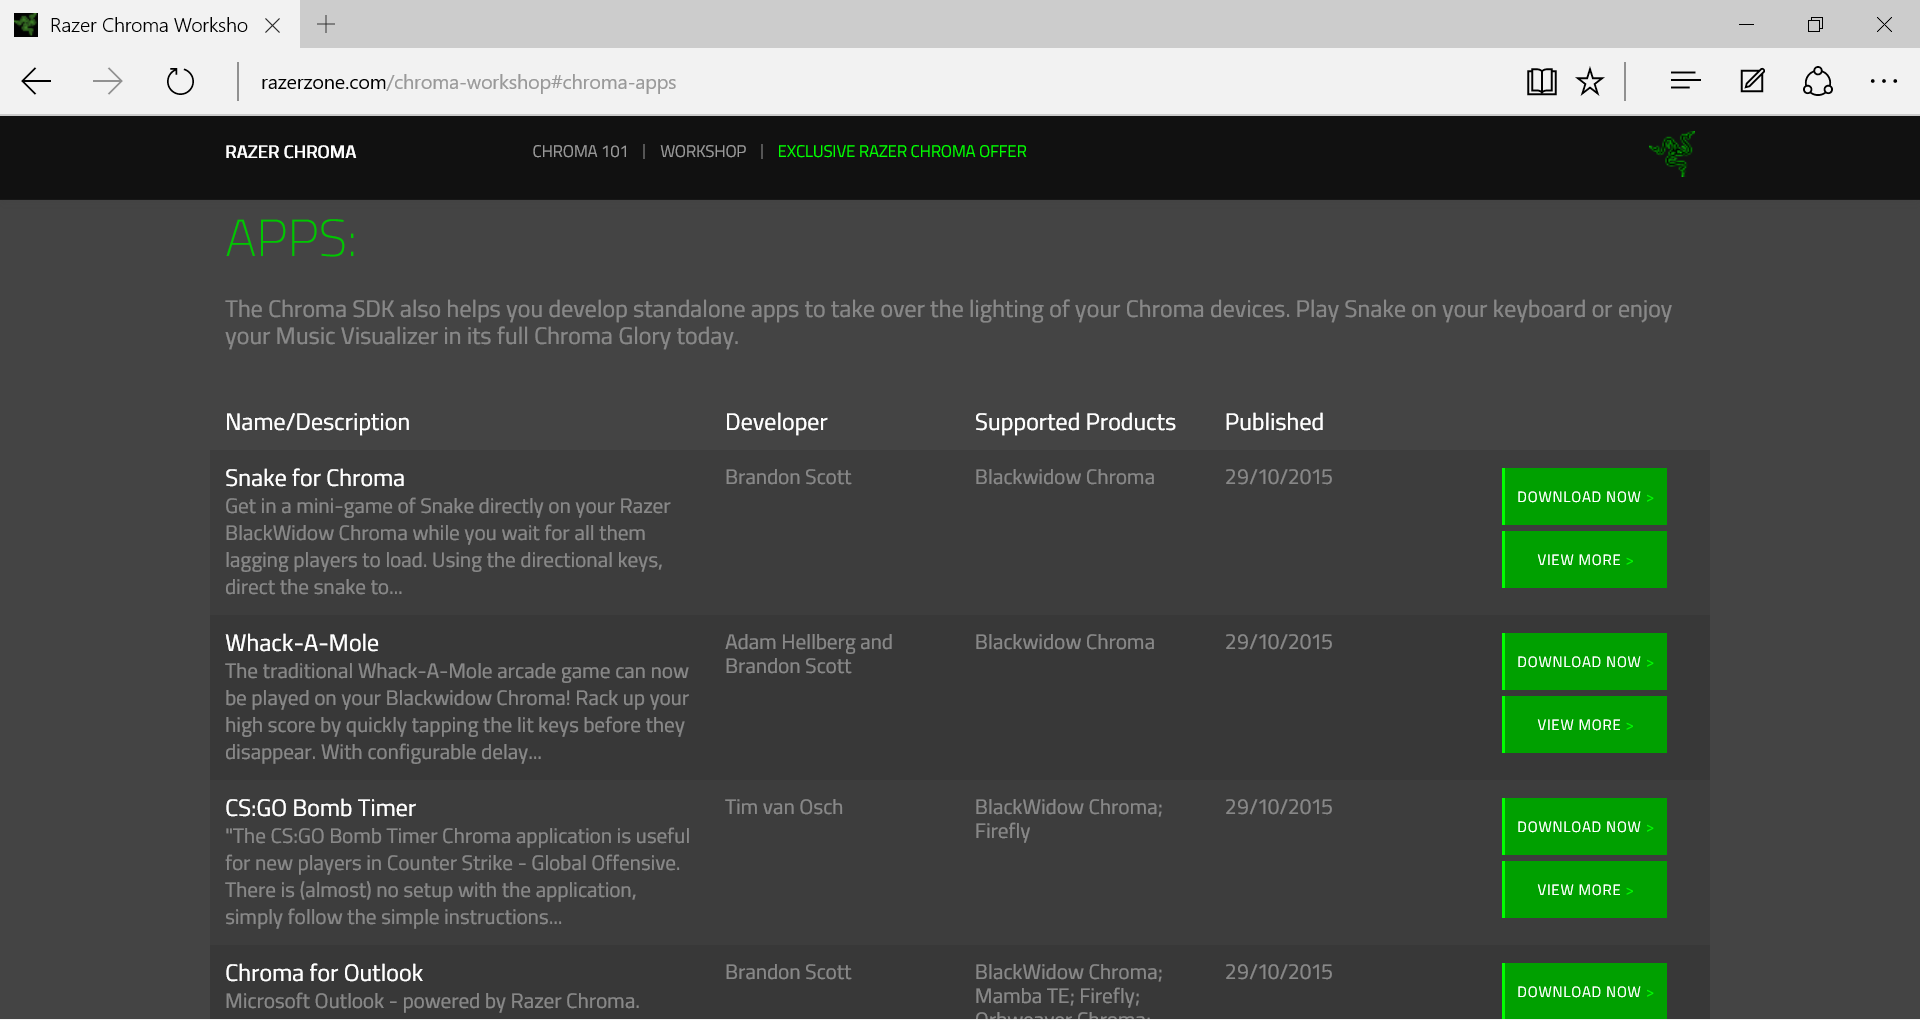Download the CS:GO Bomb Timer app

click(x=1584, y=827)
